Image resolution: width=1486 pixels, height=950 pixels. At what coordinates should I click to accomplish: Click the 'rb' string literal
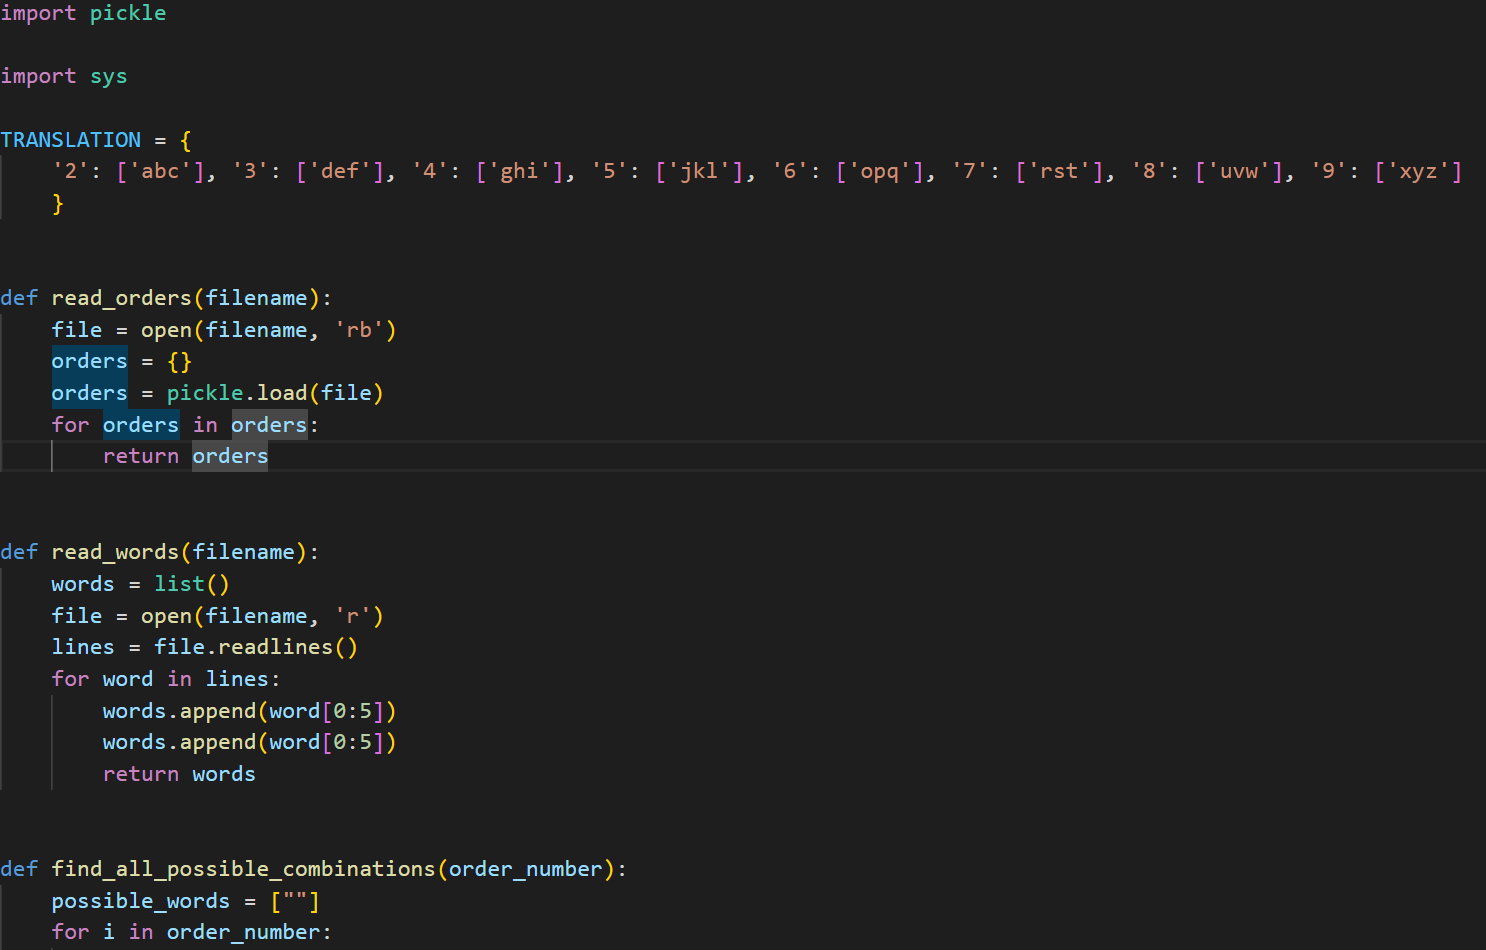(x=359, y=329)
